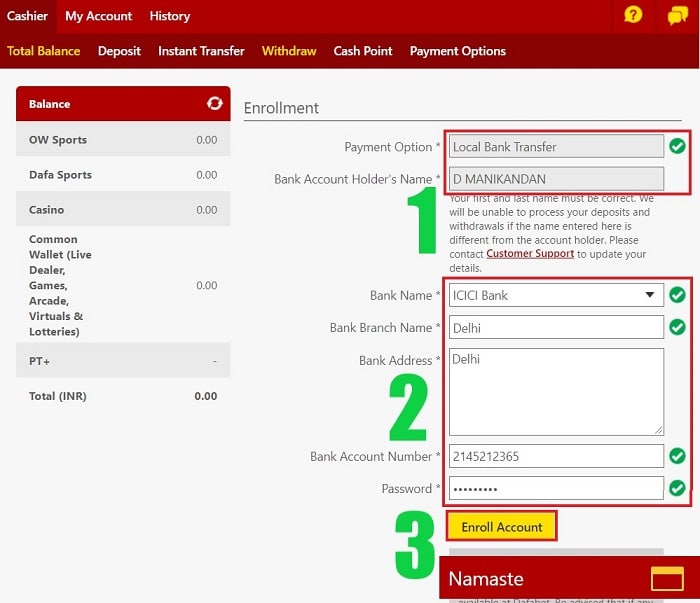Switch to the Withdraw section
The image size is (700, 603).
point(289,51)
